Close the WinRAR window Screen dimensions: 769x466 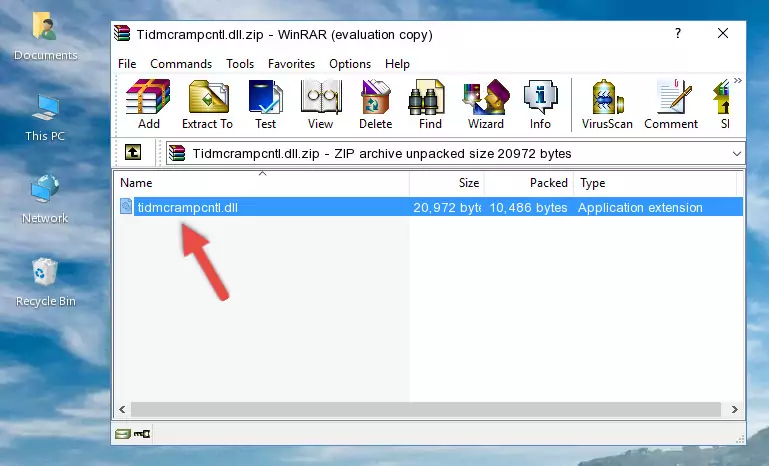(723, 33)
